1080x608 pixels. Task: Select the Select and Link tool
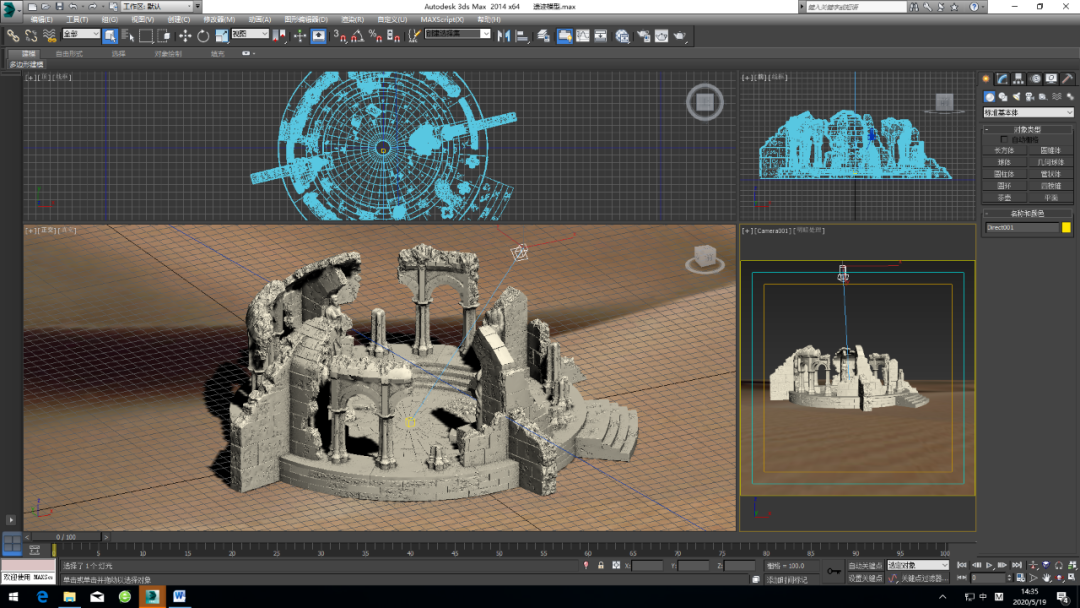point(13,36)
